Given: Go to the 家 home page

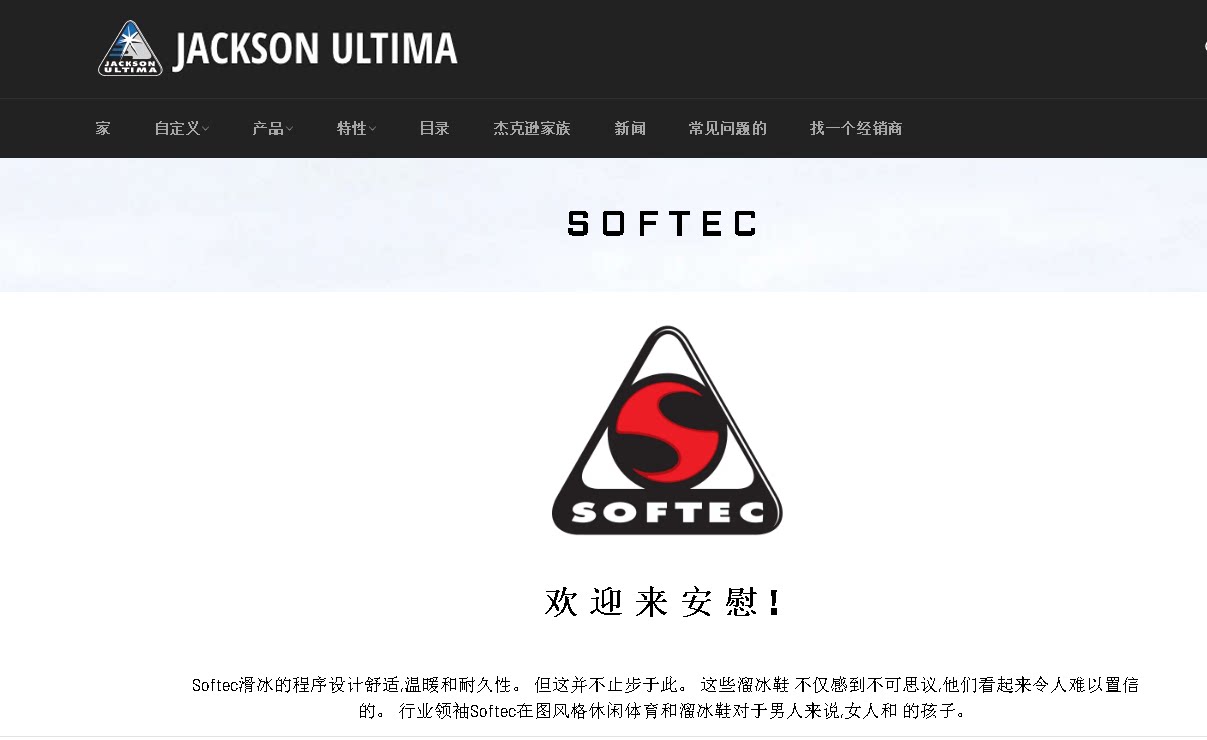Looking at the screenshot, I should (103, 128).
